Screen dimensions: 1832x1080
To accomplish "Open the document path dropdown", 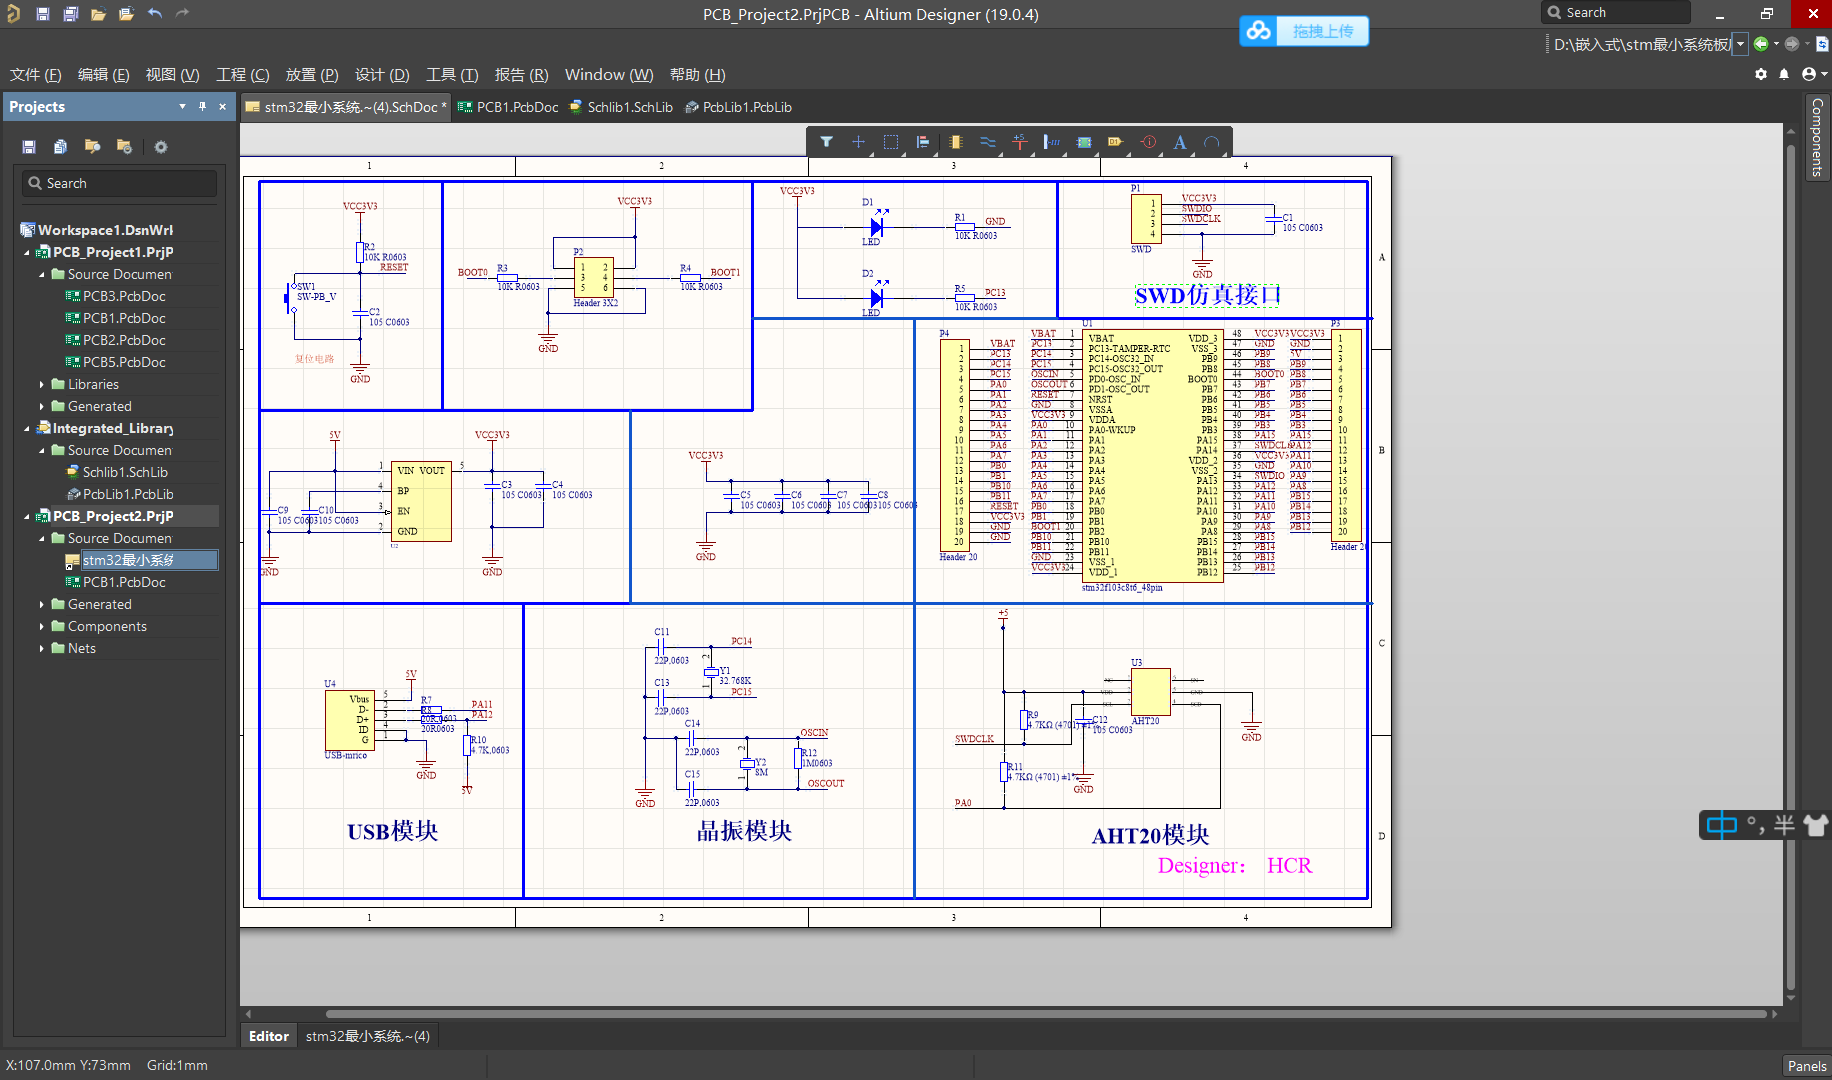I will click(1740, 44).
